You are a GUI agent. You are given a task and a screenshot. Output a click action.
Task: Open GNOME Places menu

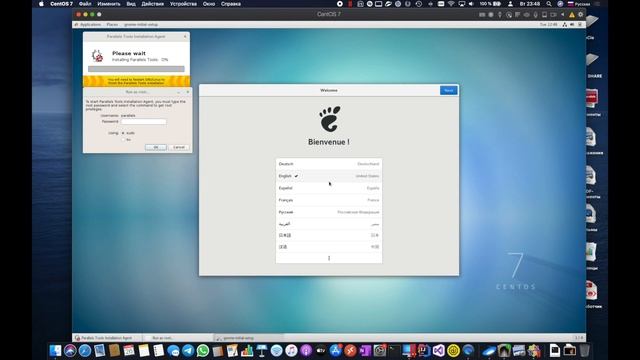click(x=112, y=25)
